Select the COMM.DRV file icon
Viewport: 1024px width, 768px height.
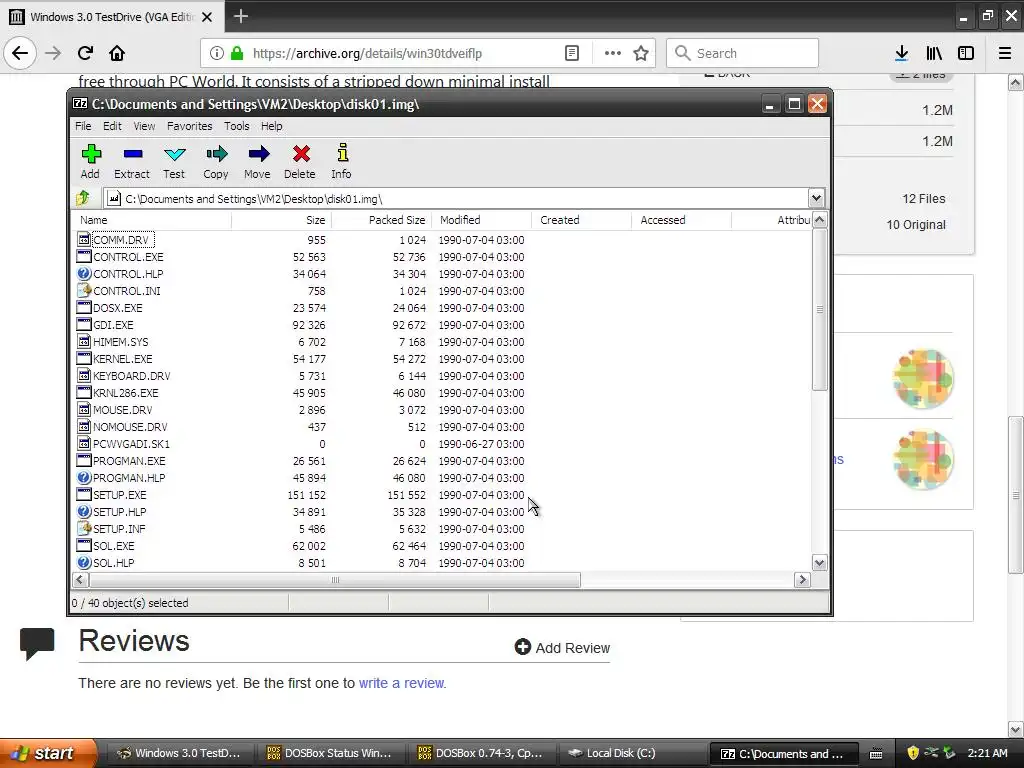[x=84, y=240]
